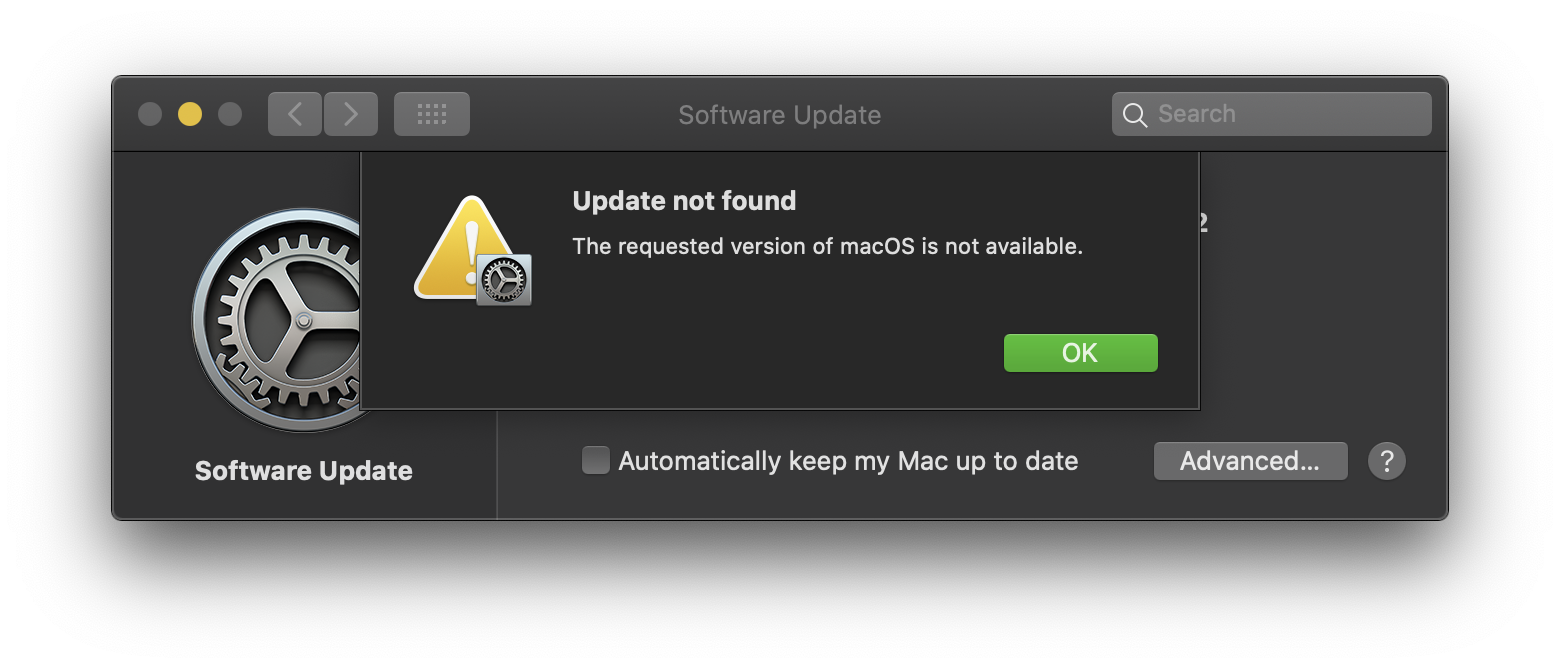Click the "Update not found" heading
This screenshot has width=1560, height=668.
(684, 201)
